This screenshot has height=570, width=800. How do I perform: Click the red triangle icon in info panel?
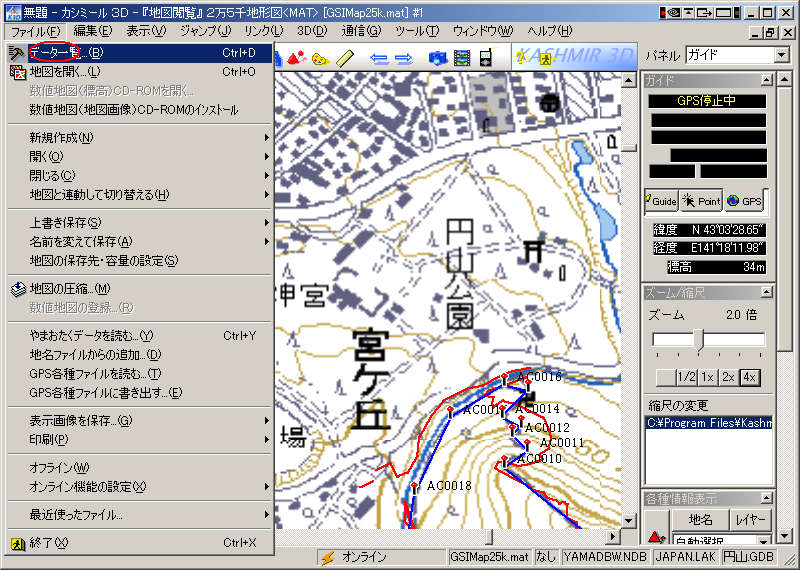click(656, 536)
